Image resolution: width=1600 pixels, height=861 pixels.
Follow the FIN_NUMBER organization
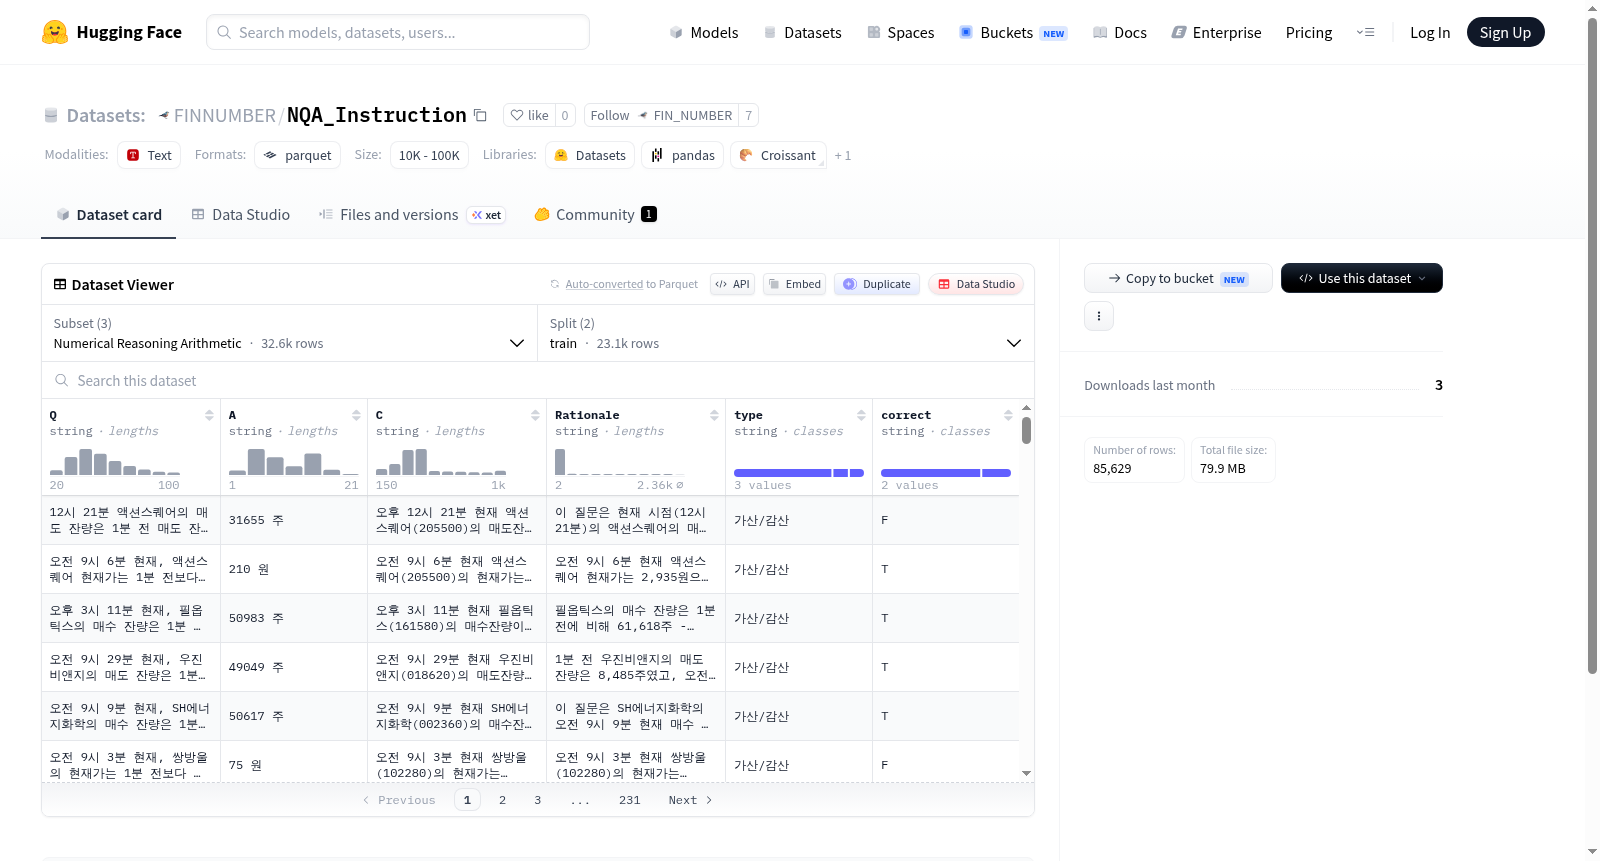pyautogui.click(x=661, y=115)
